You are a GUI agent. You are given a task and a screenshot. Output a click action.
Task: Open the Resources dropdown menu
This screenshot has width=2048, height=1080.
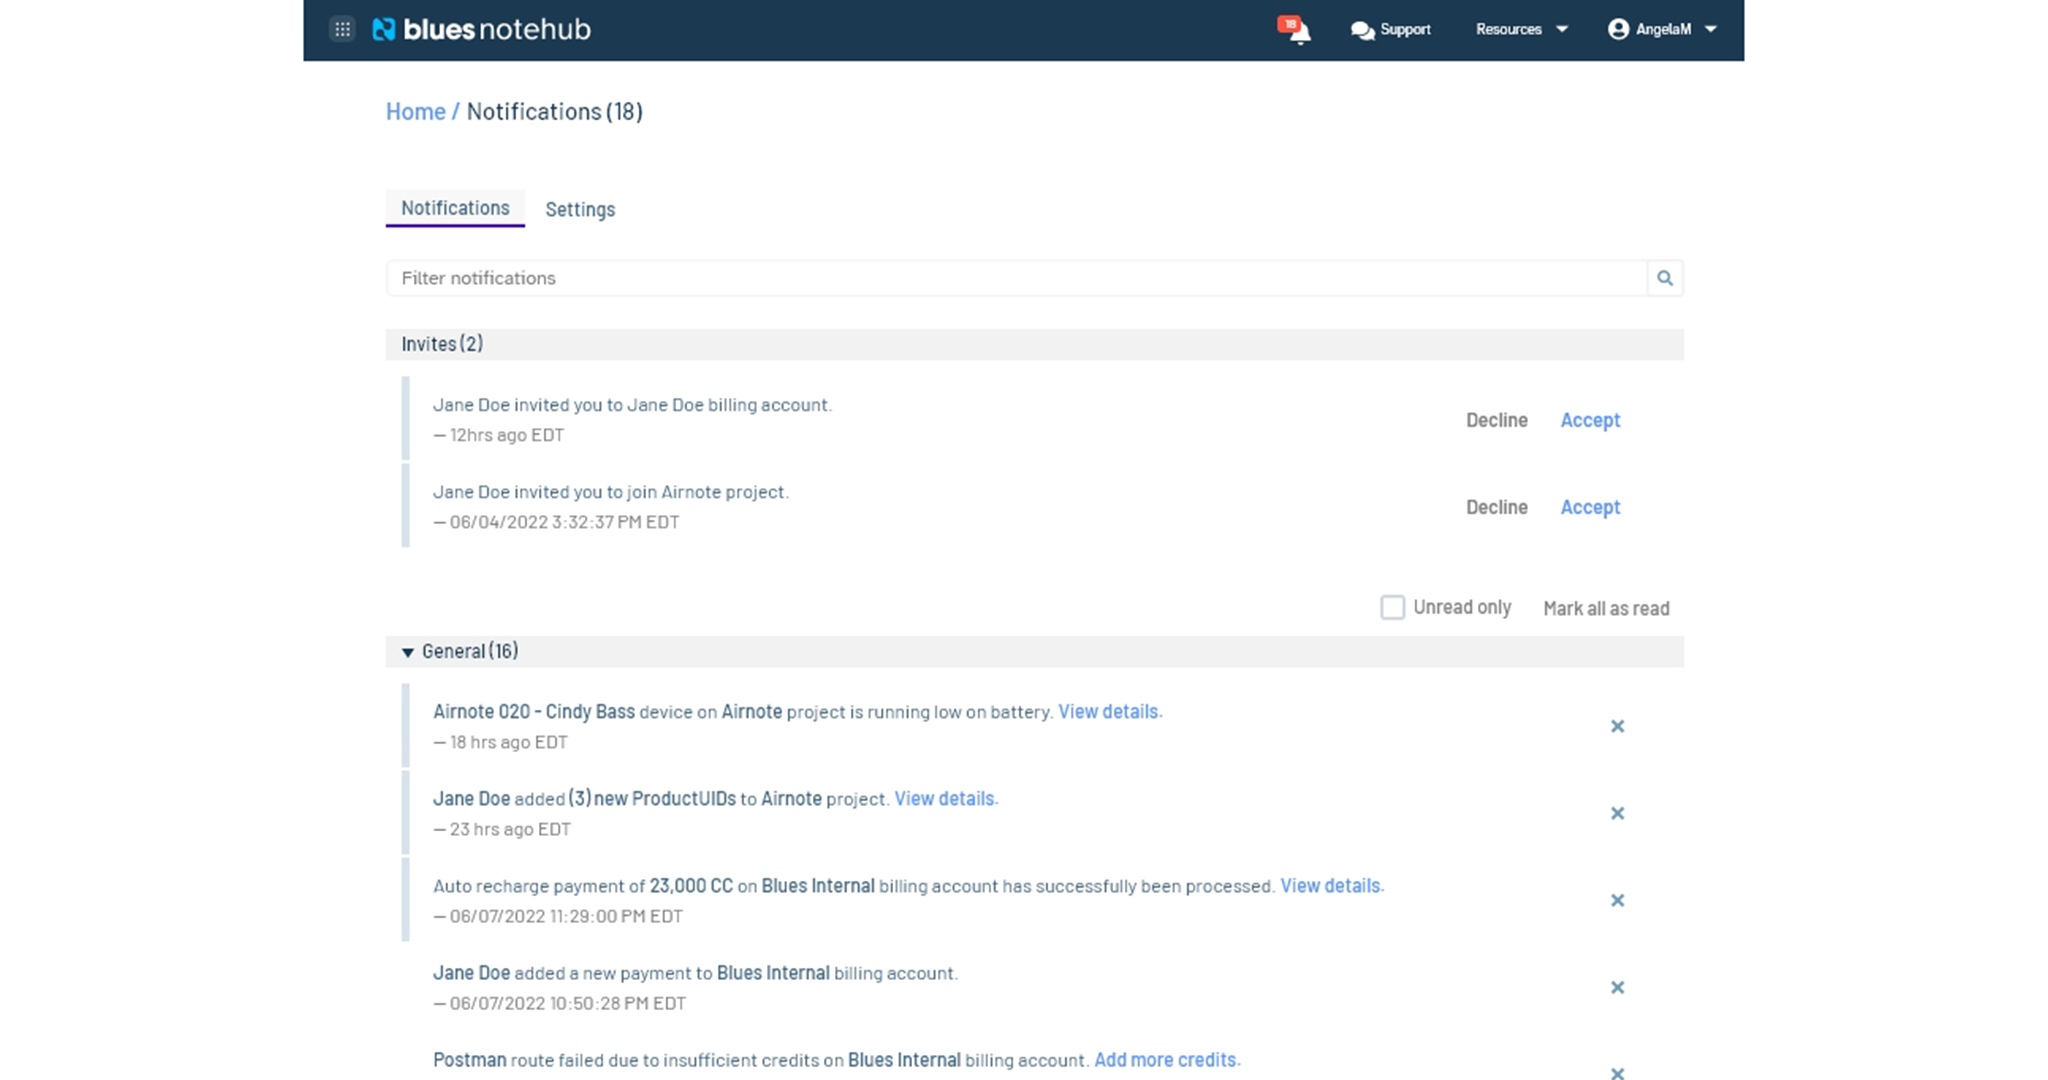coord(1518,28)
